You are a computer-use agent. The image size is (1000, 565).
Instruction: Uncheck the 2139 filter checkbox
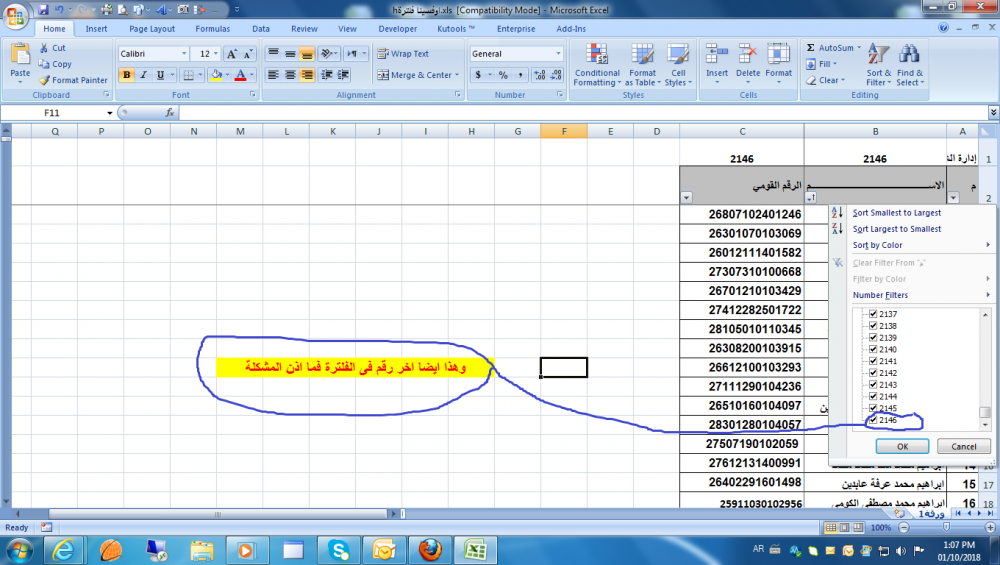pos(873,337)
